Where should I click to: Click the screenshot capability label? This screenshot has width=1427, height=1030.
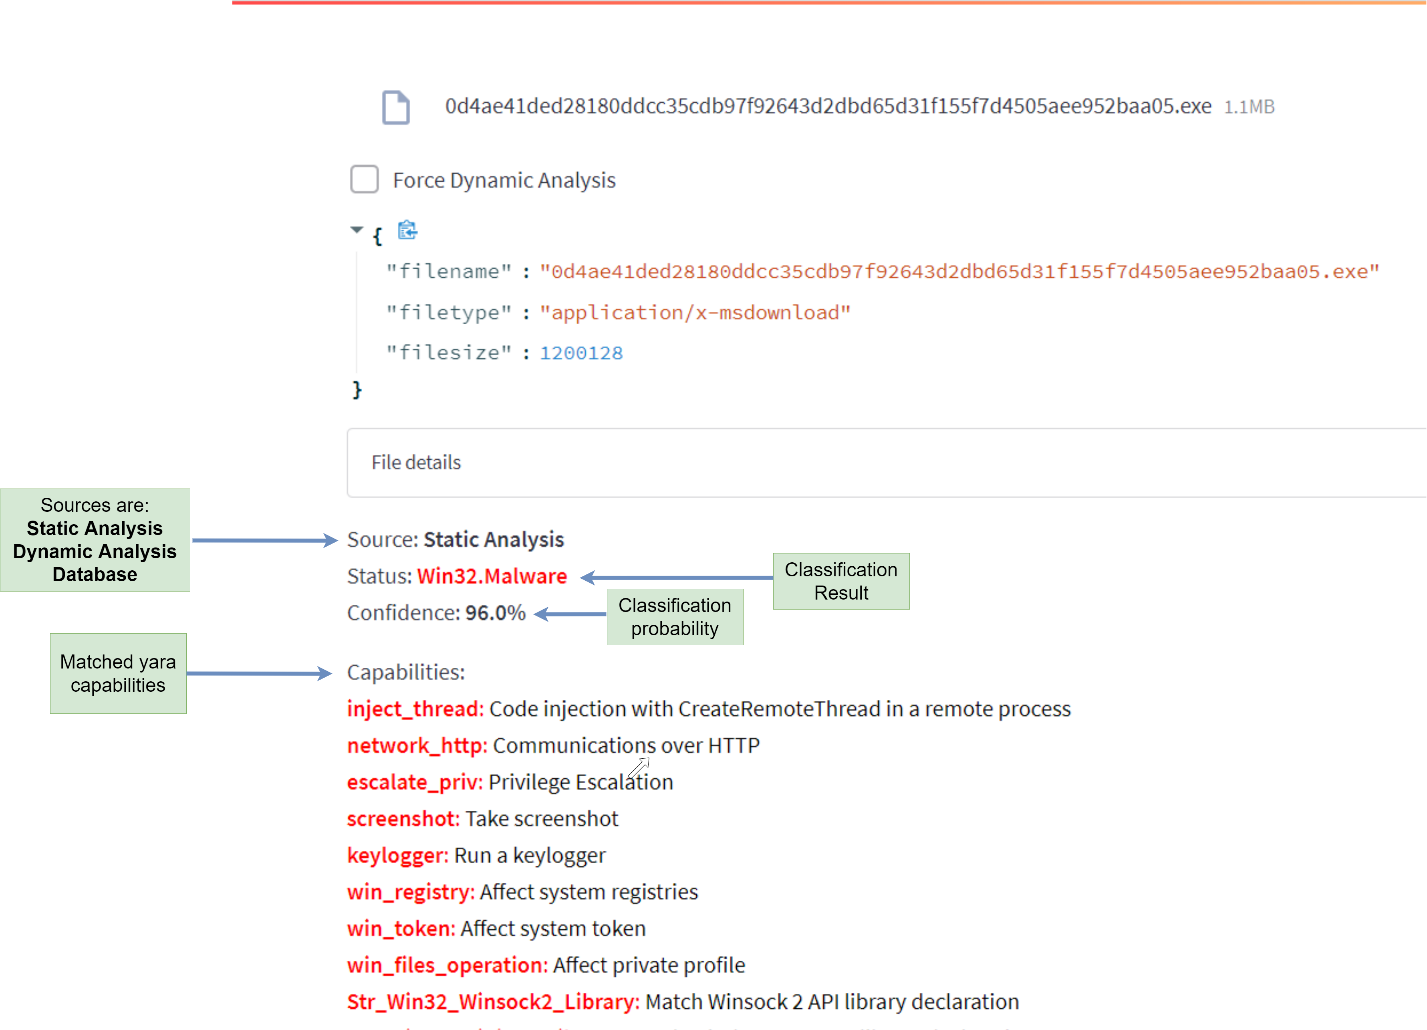pyautogui.click(x=403, y=819)
